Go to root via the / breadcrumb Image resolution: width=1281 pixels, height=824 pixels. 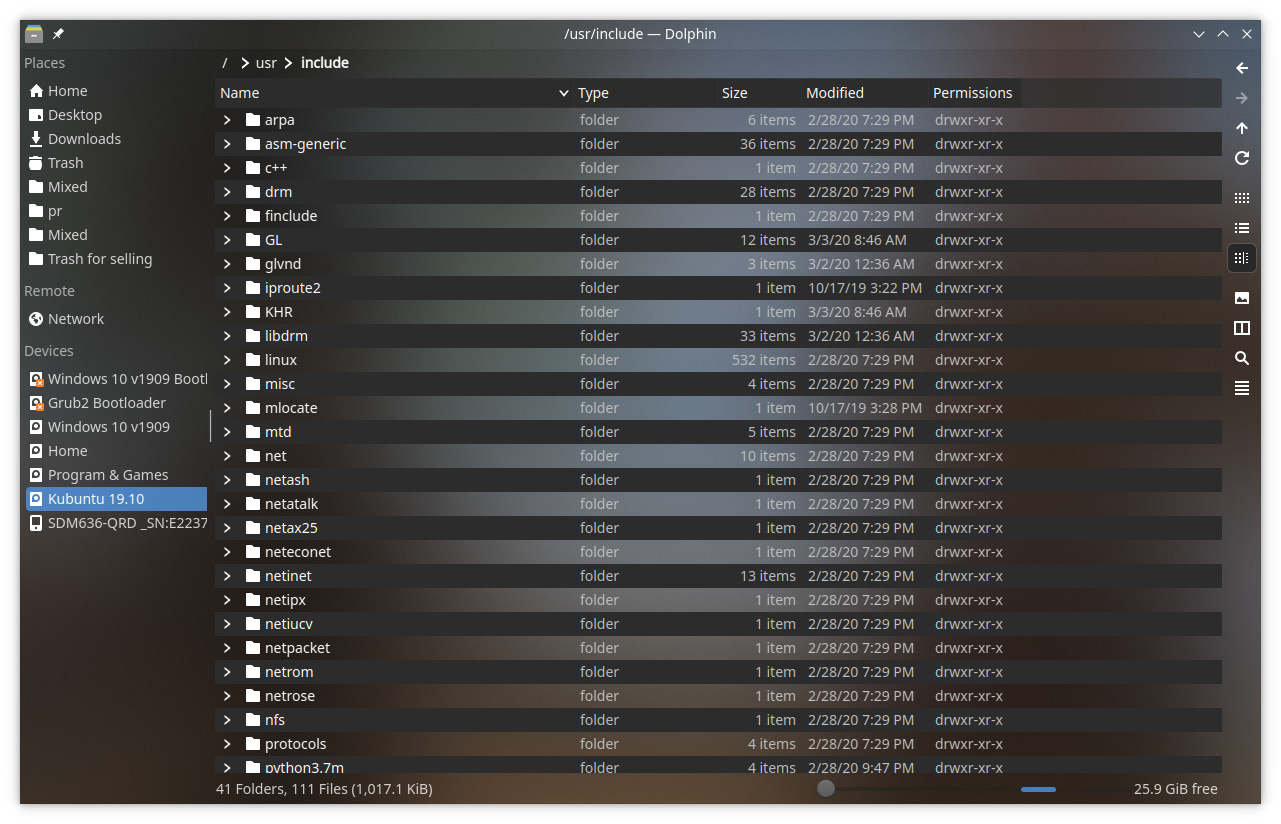pos(225,63)
